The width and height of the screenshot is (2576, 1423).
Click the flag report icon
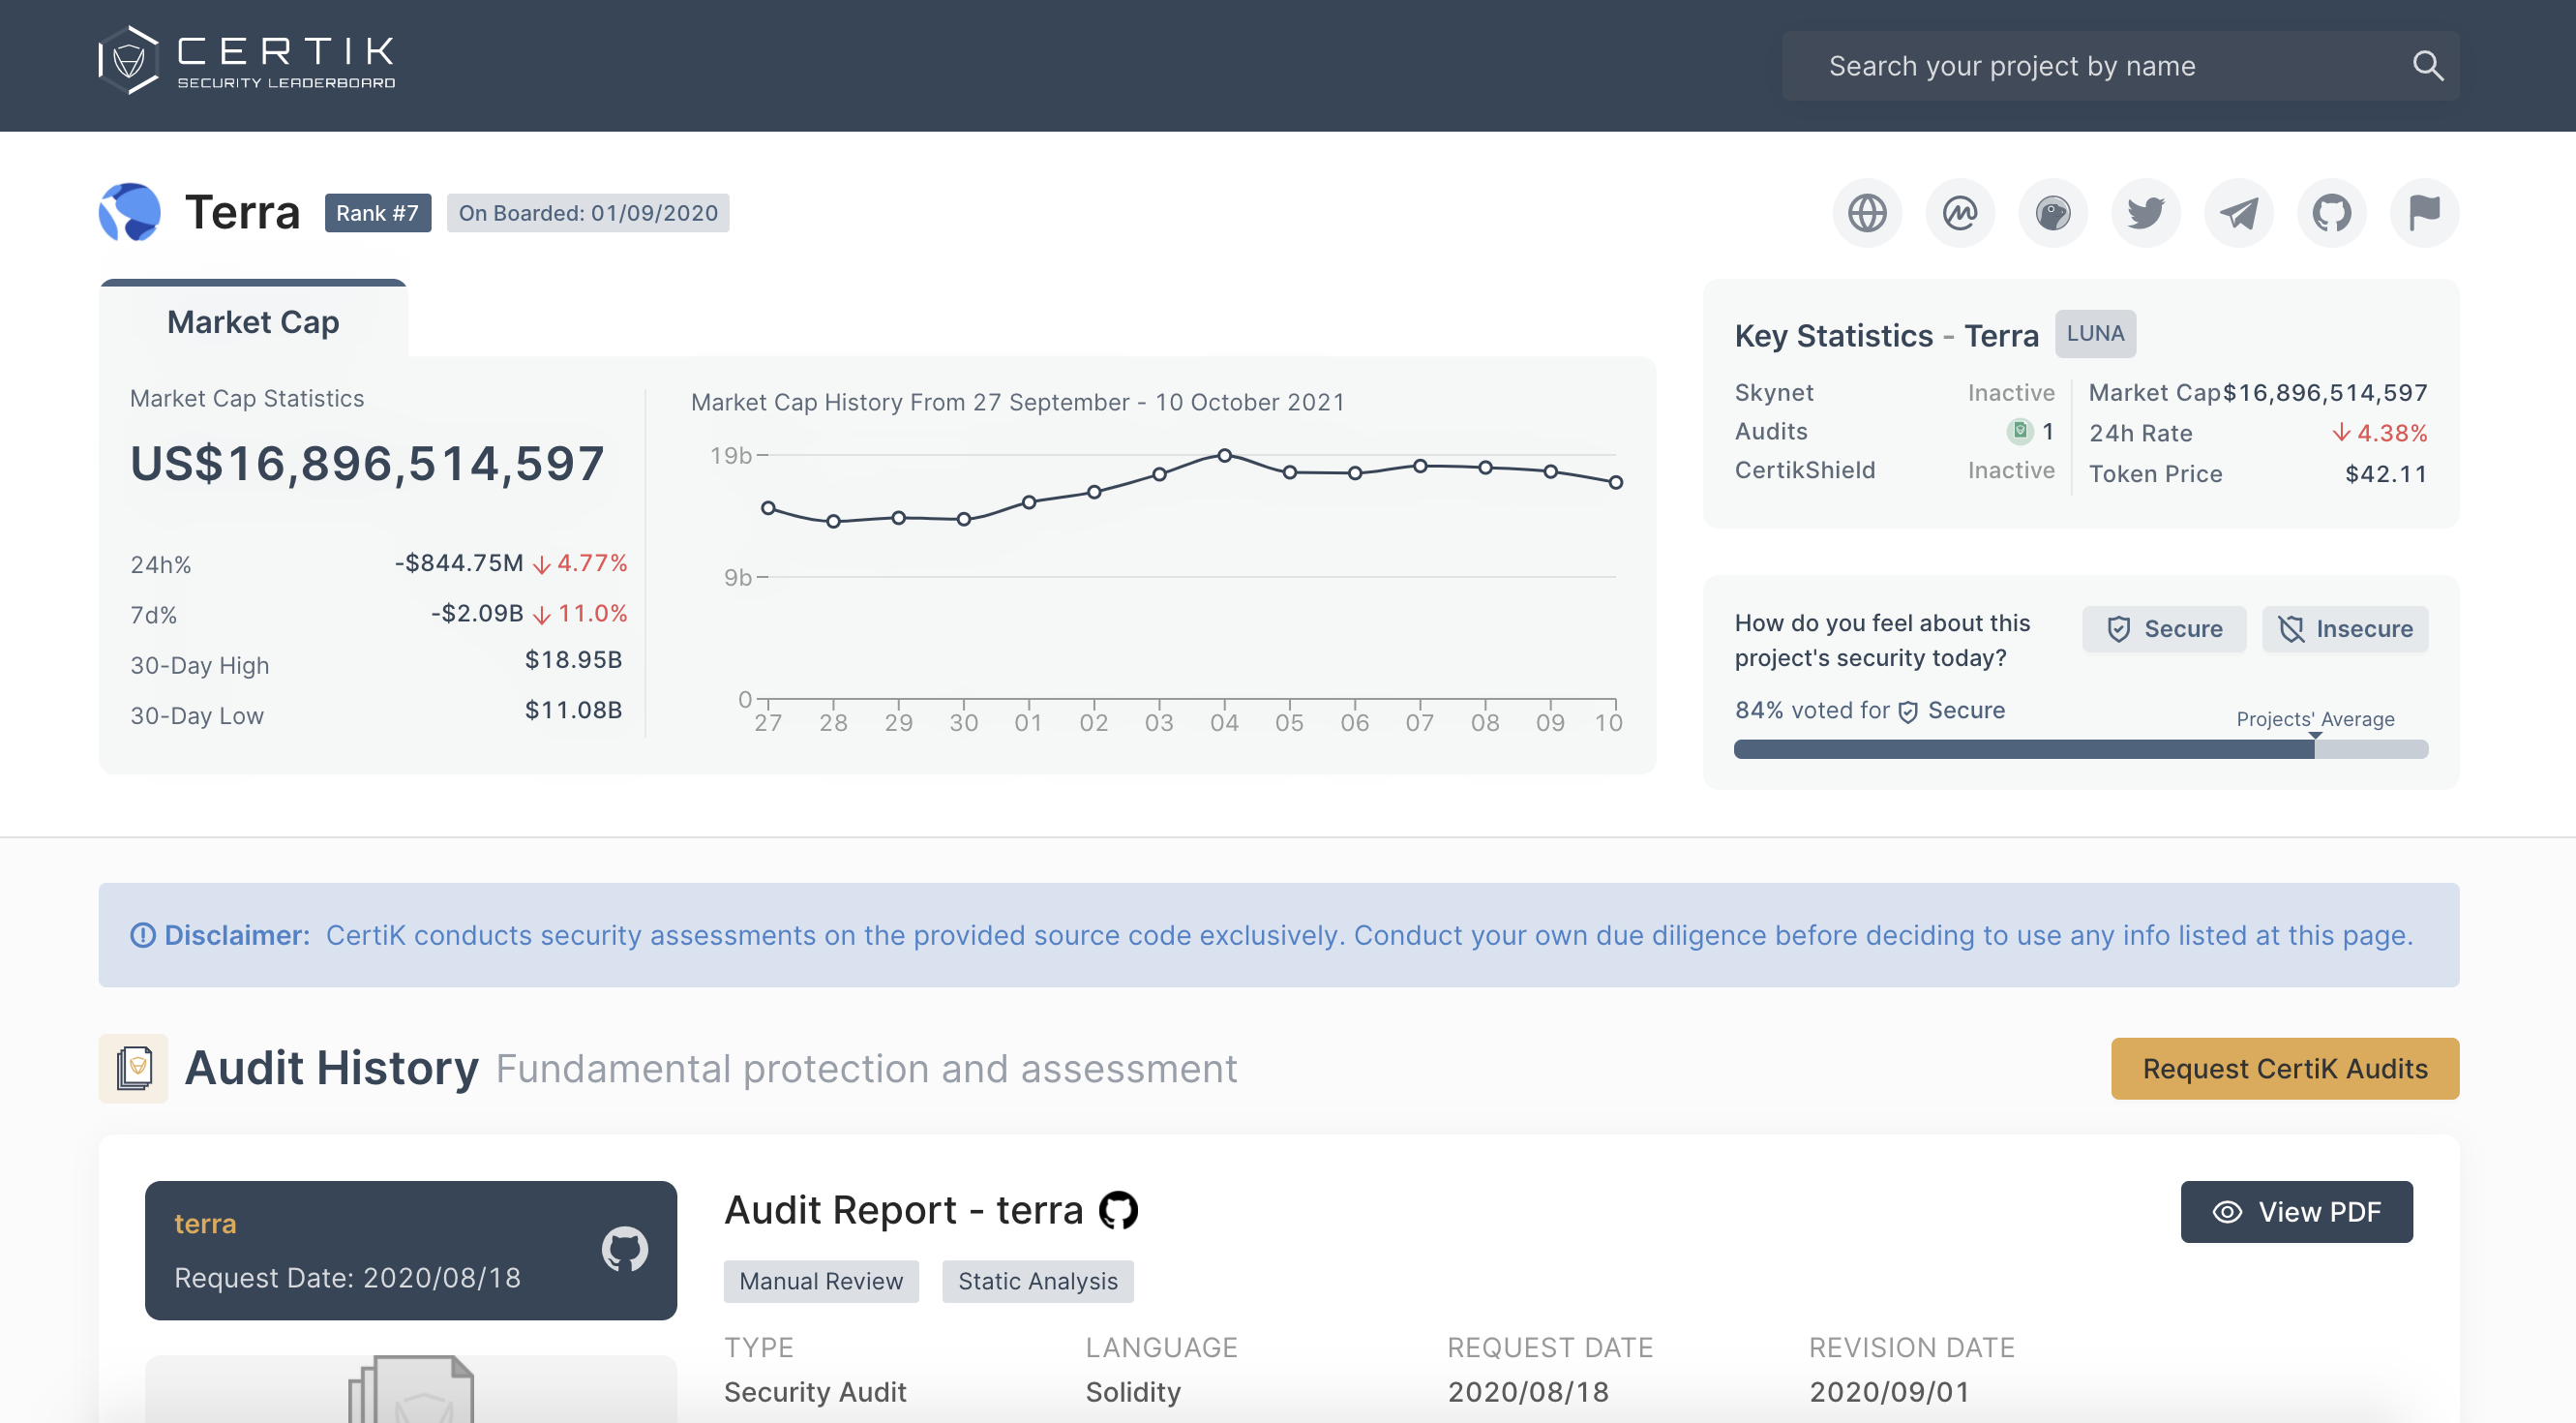tap(2425, 213)
